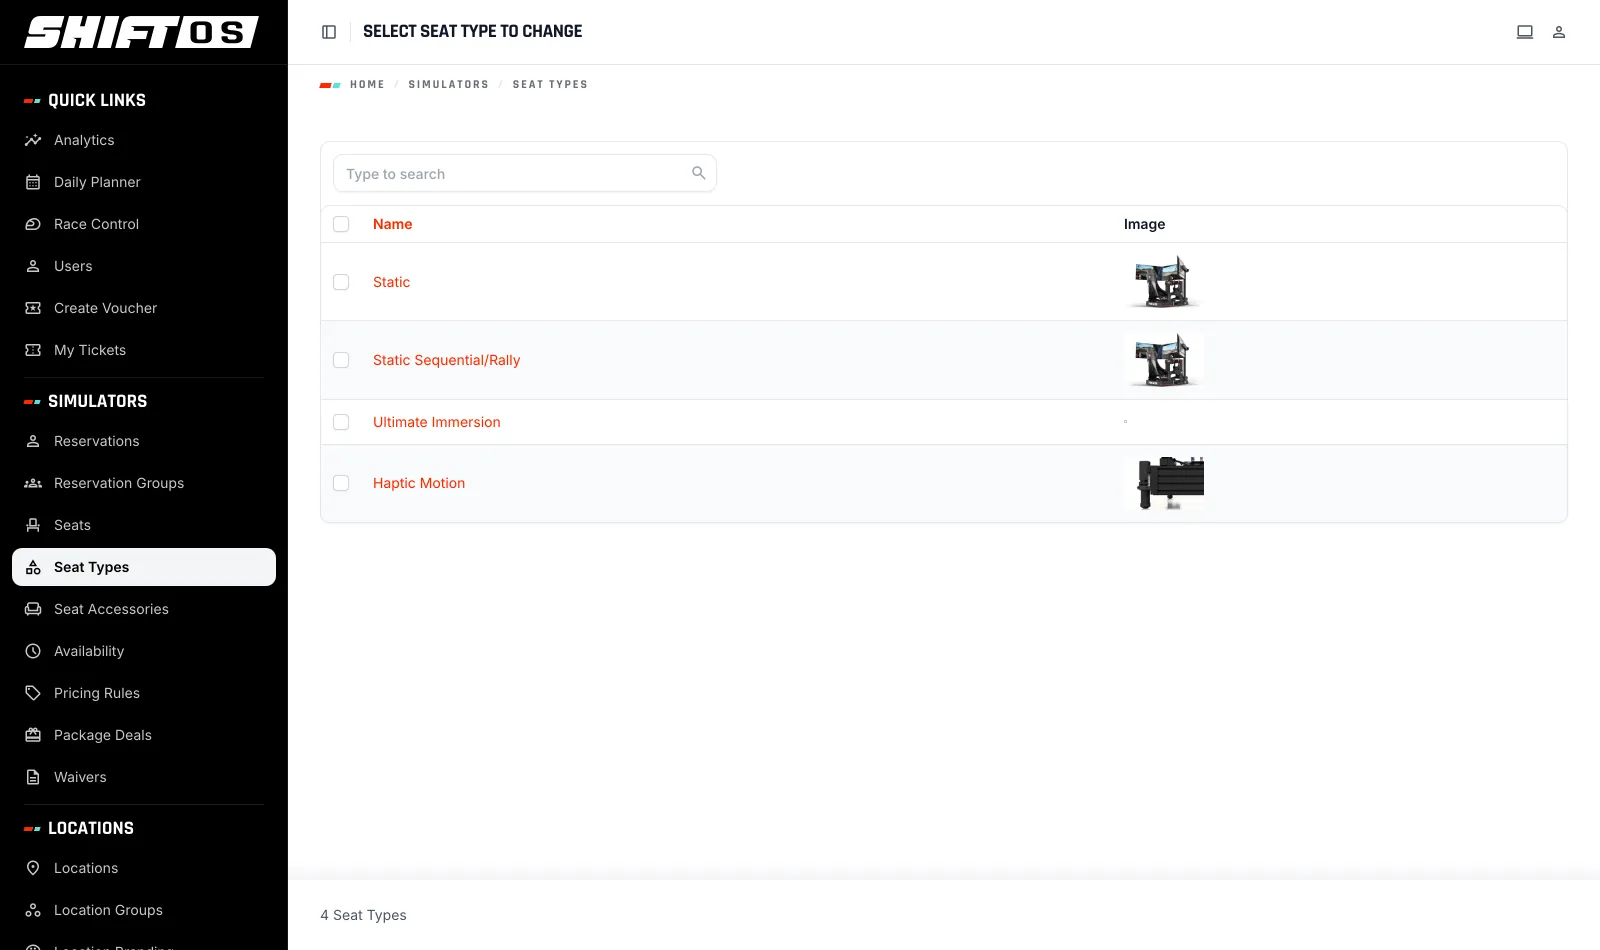
Task: Toggle the sidebar panel icon
Action: click(x=329, y=32)
